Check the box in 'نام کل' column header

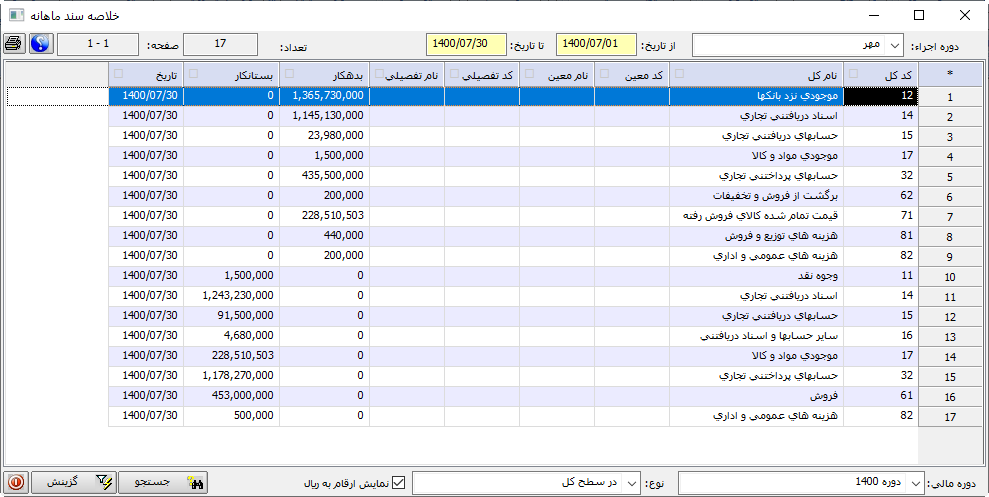(x=680, y=74)
